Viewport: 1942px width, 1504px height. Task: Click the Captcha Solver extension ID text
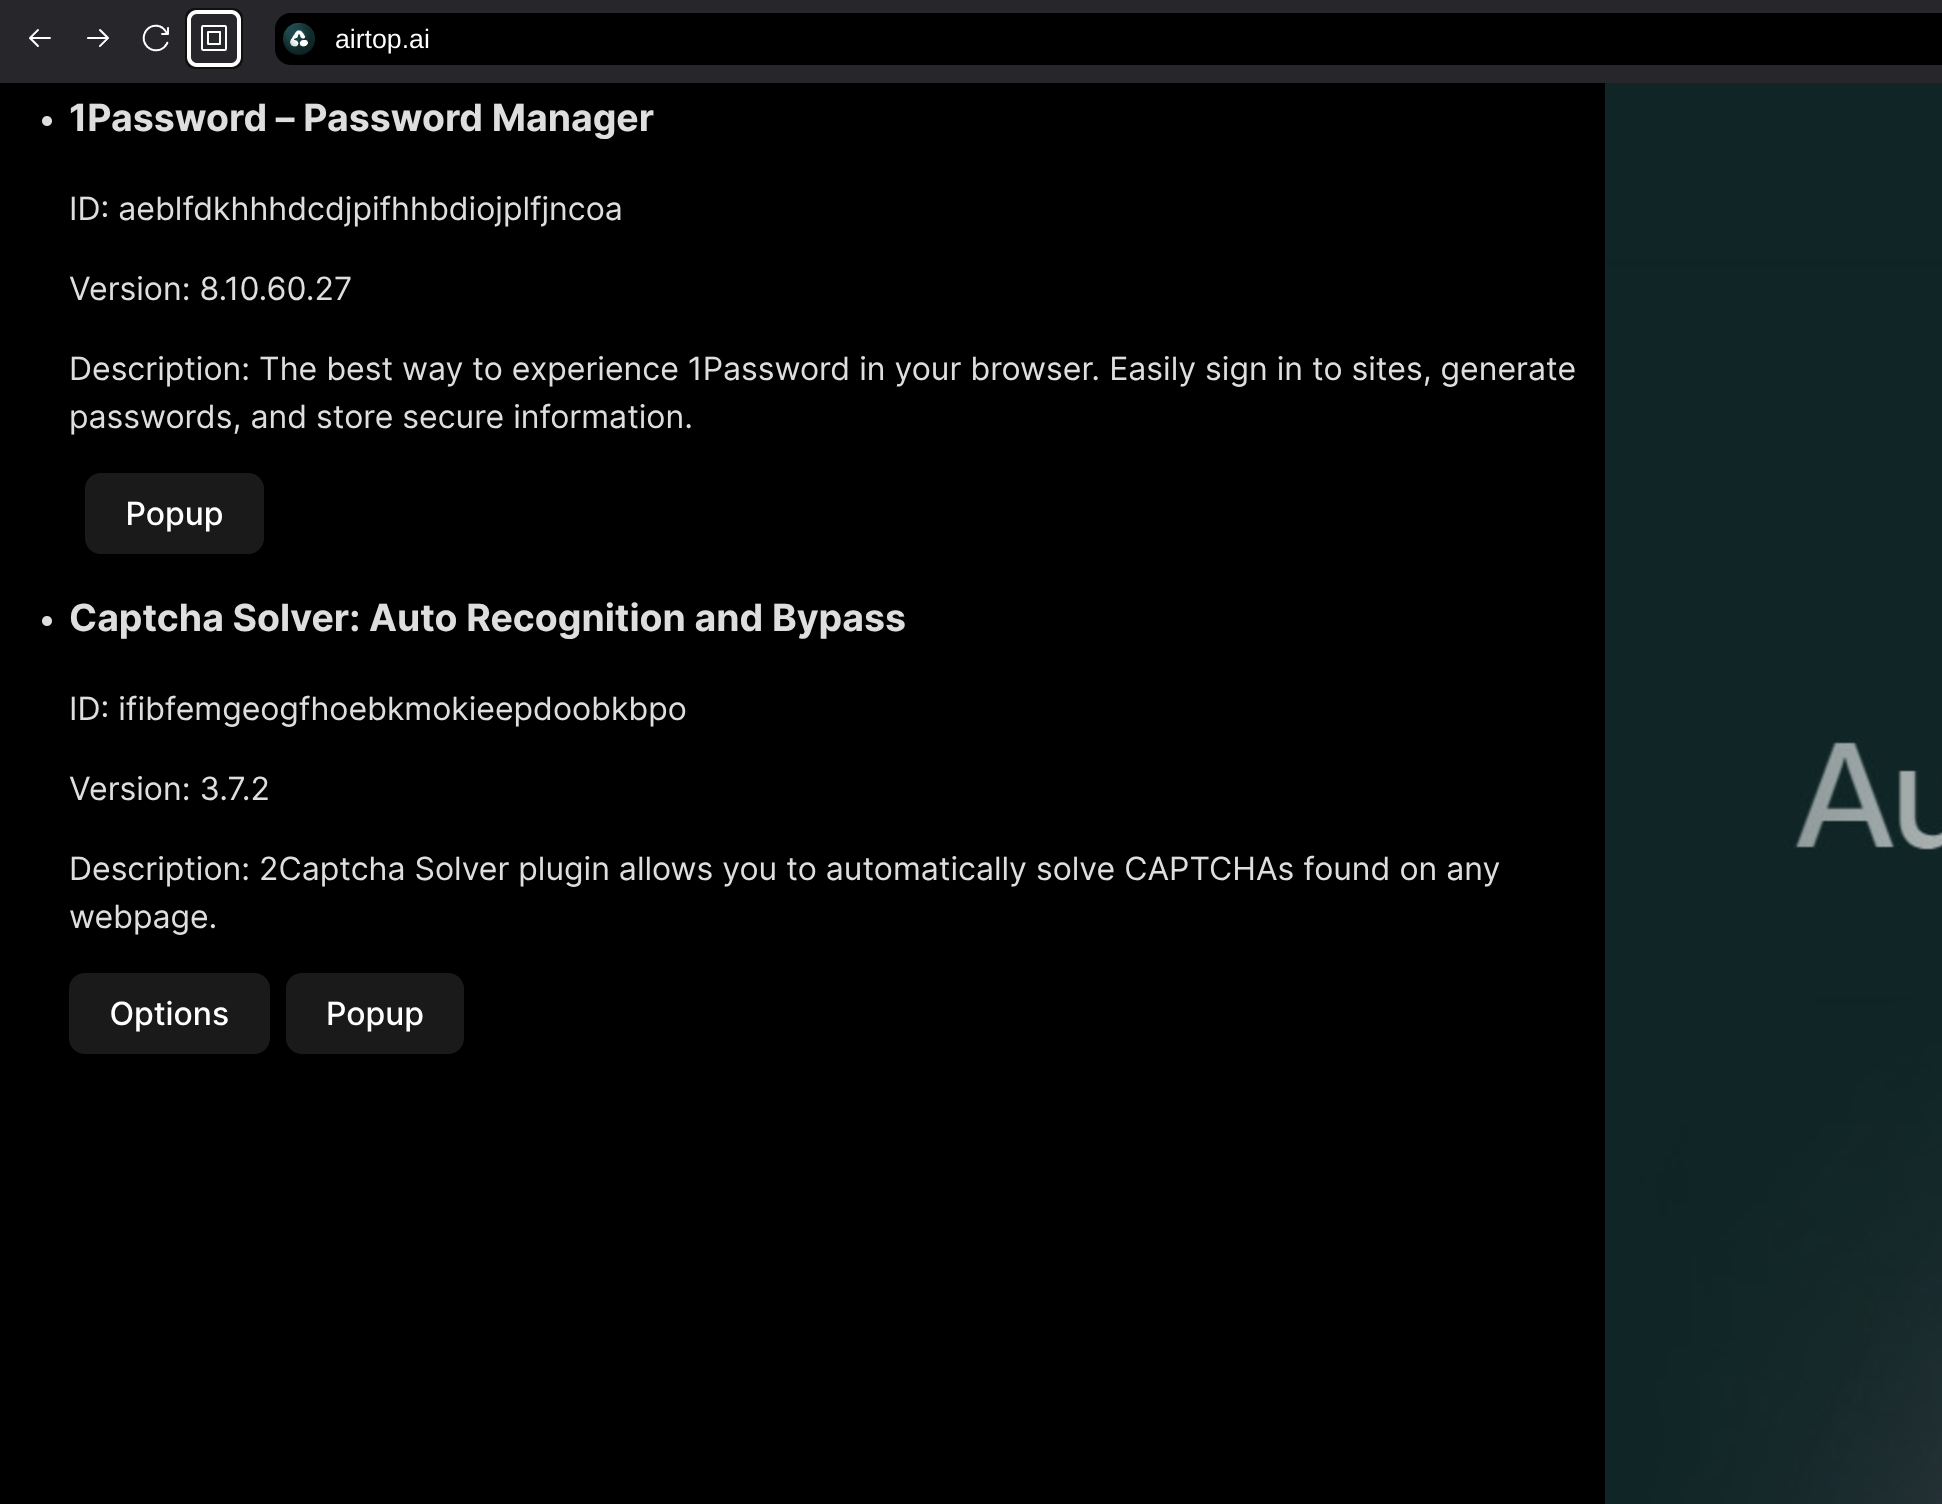(x=377, y=709)
